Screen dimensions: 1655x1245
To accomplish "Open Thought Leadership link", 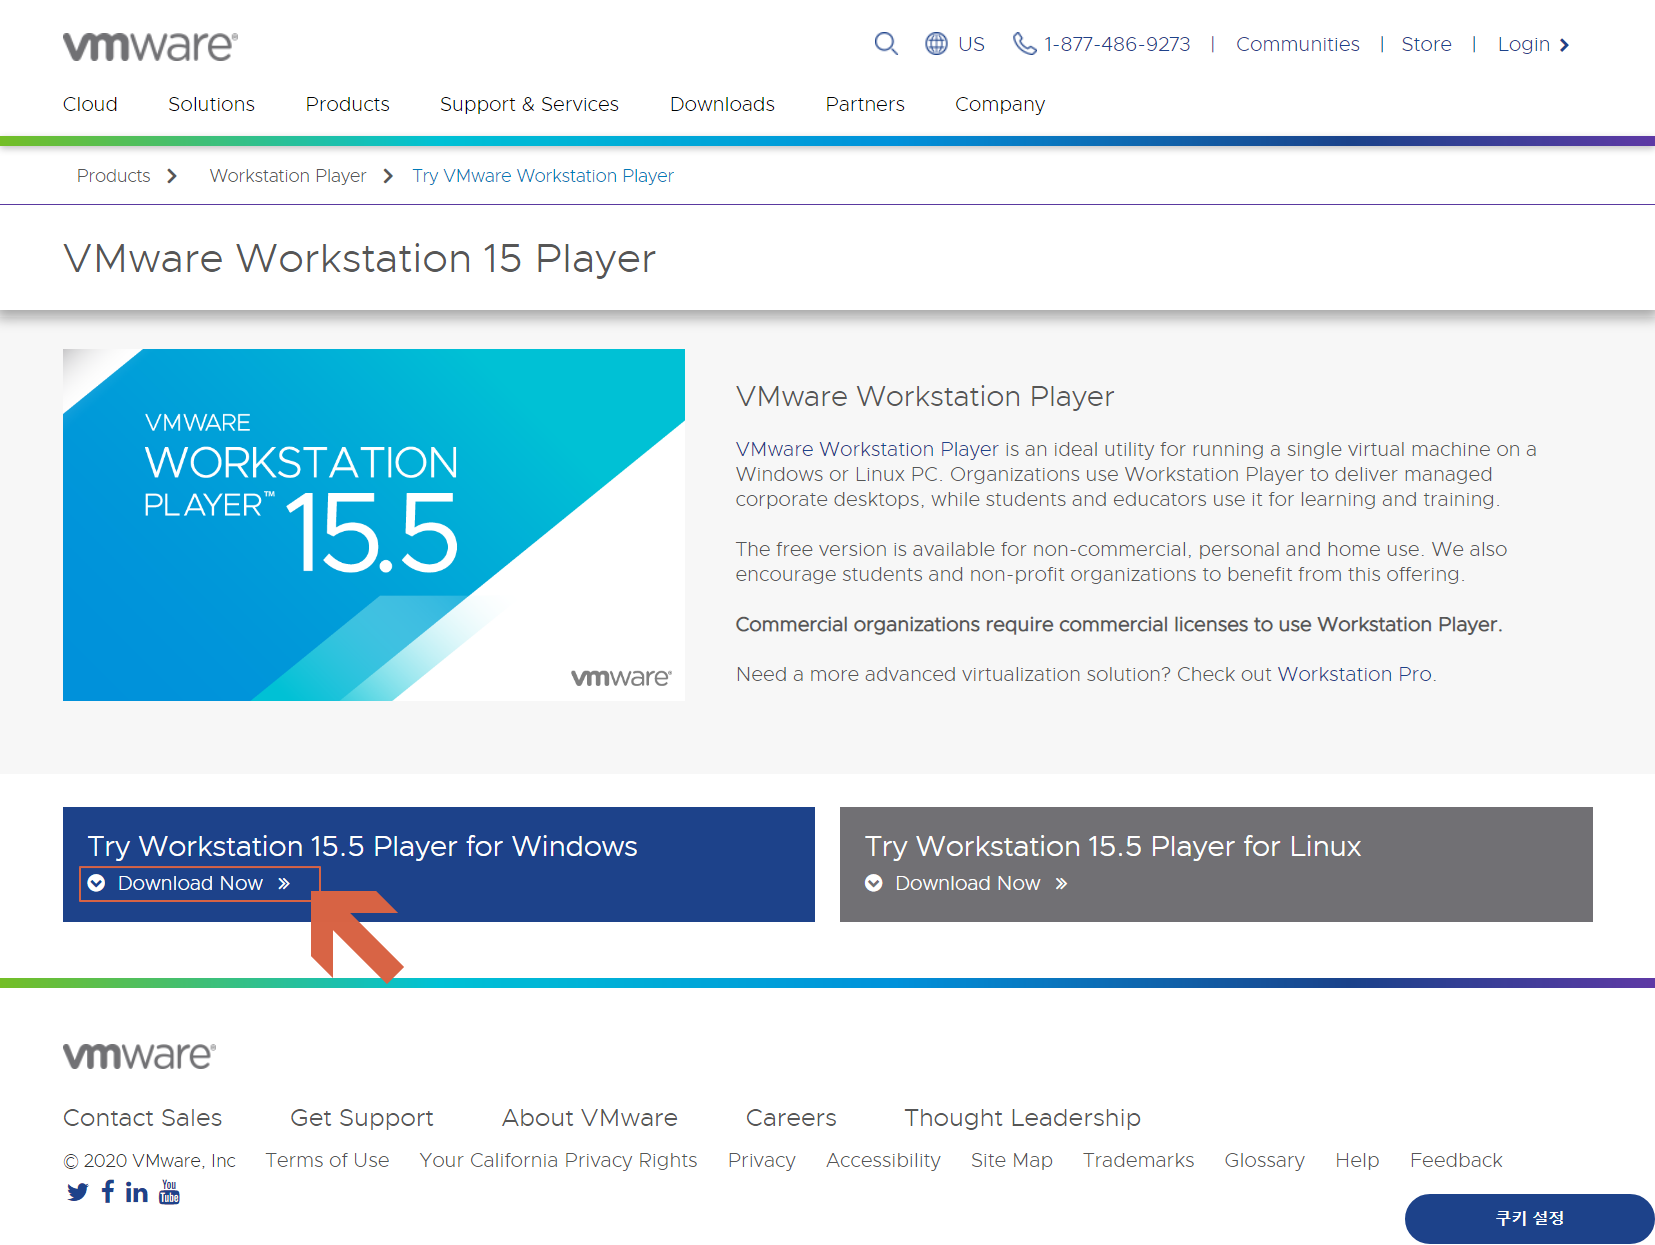I will pos(1022,1118).
